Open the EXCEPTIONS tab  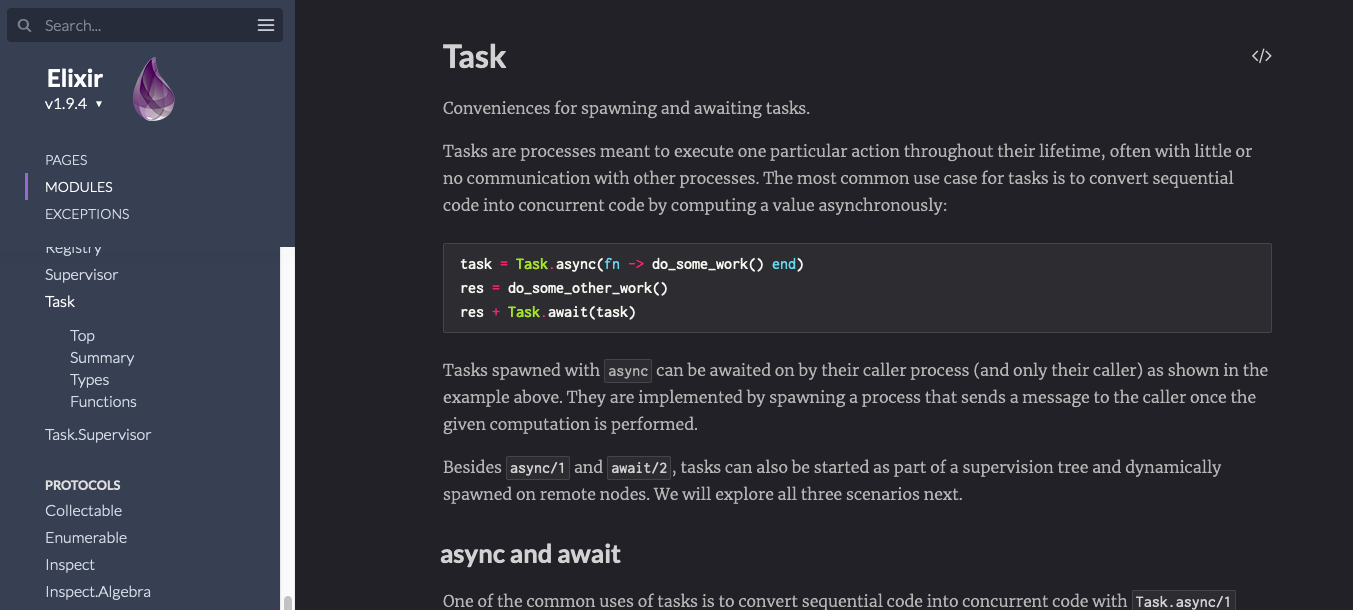(x=87, y=214)
